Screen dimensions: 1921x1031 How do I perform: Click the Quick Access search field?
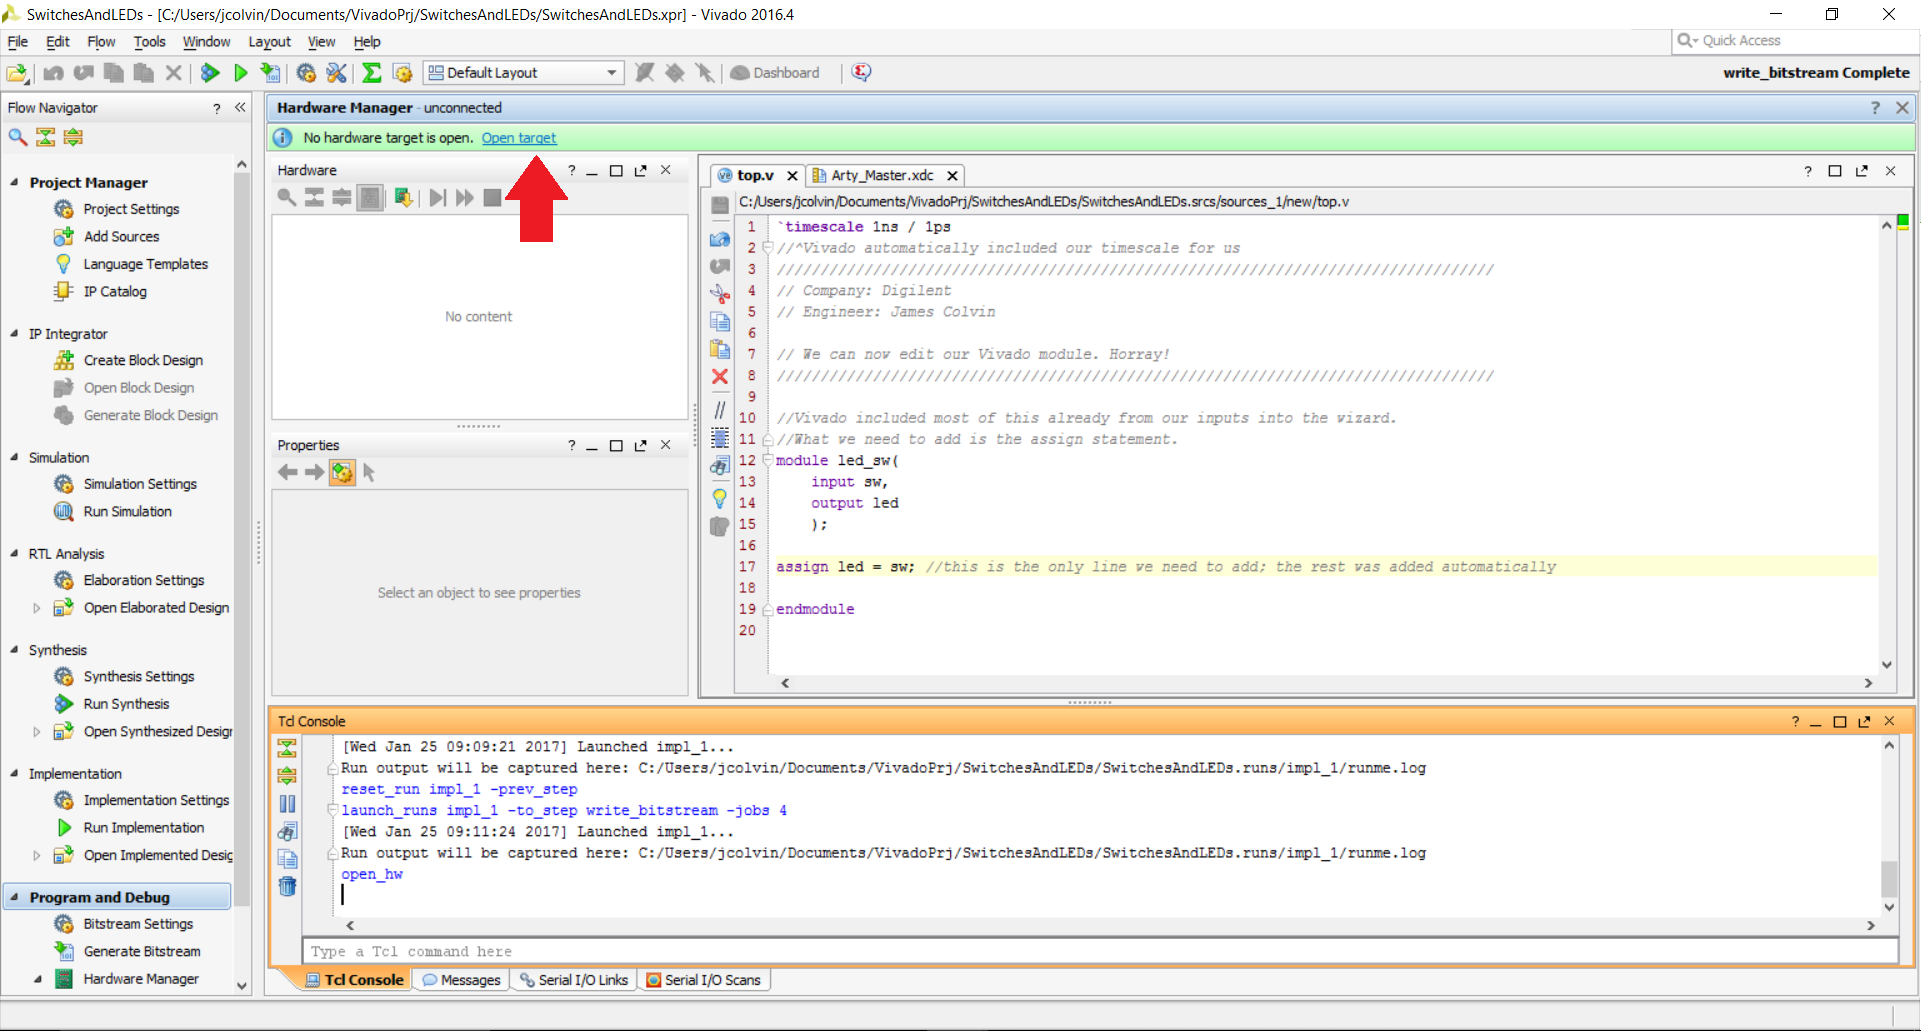1795,41
